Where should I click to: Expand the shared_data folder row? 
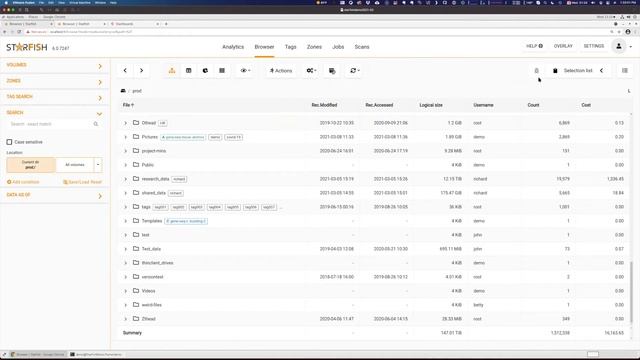click(x=125, y=193)
